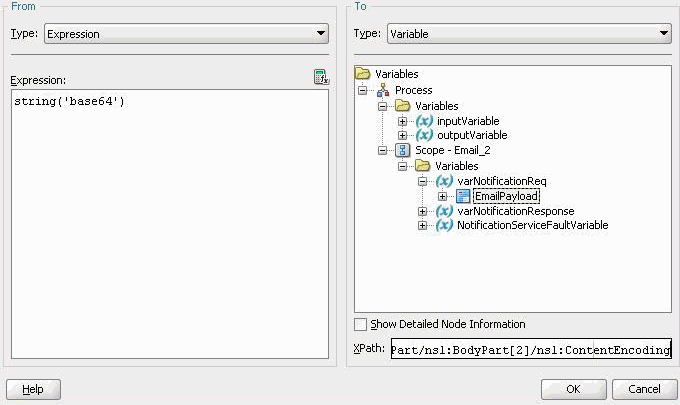
Task: Click the OK button
Action: click(x=573, y=389)
